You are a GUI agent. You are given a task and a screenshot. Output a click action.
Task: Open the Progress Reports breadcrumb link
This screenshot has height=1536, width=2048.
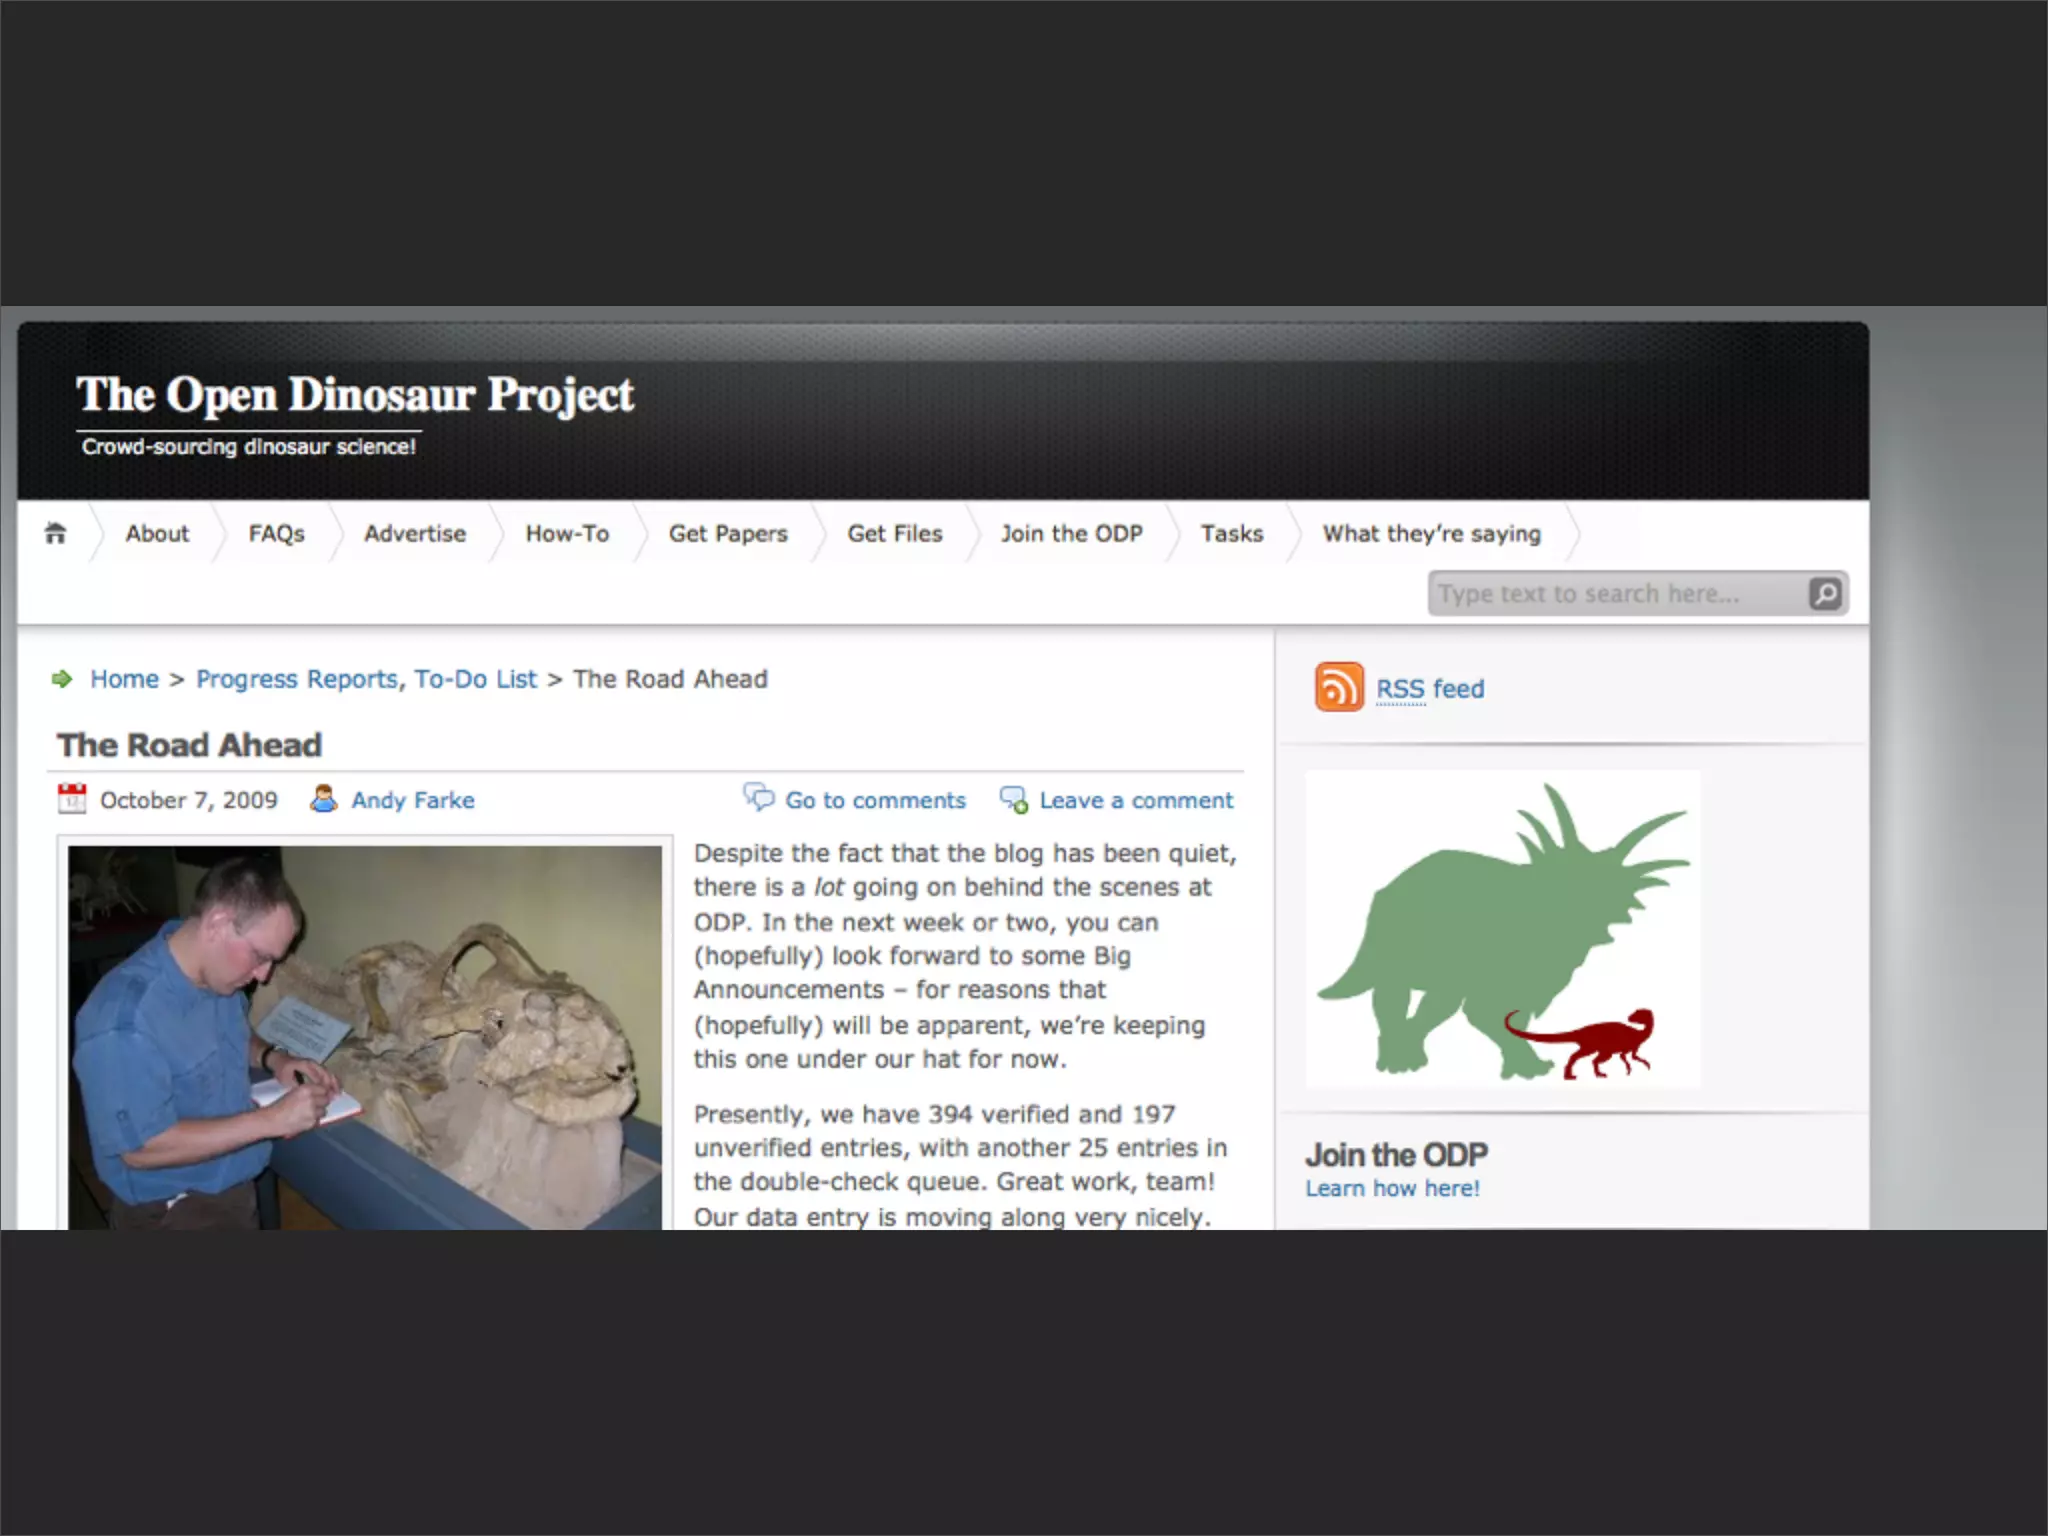[296, 679]
